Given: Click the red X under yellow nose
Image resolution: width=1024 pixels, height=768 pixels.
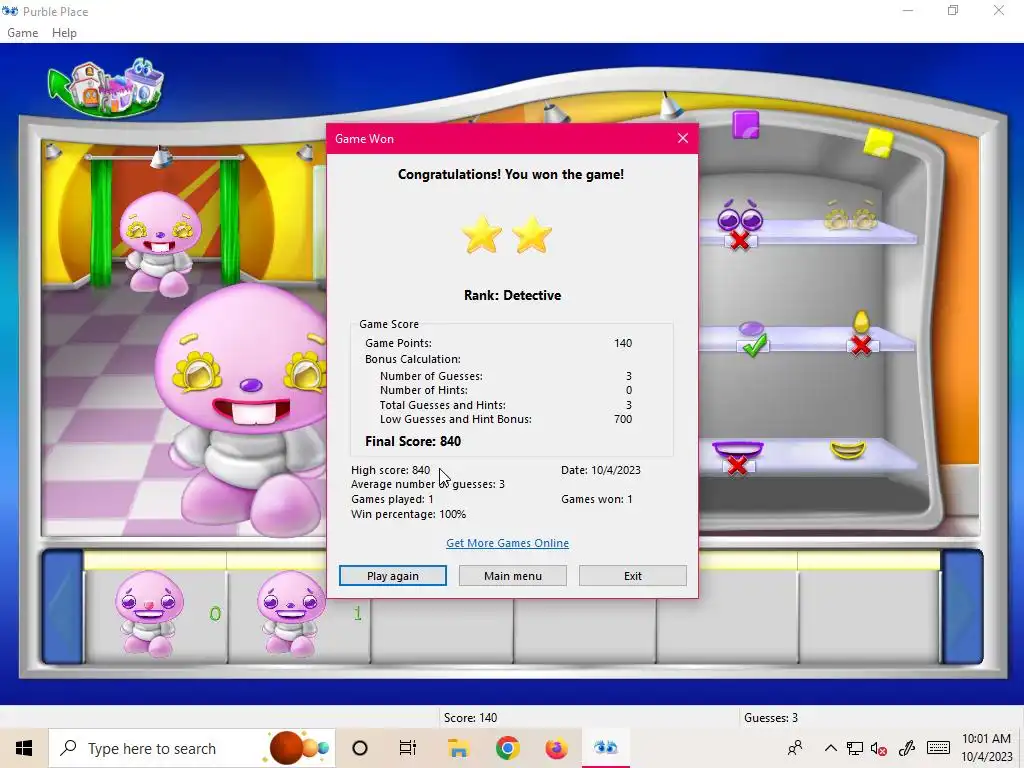Looking at the screenshot, I should pyautogui.click(x=861, y=345).
